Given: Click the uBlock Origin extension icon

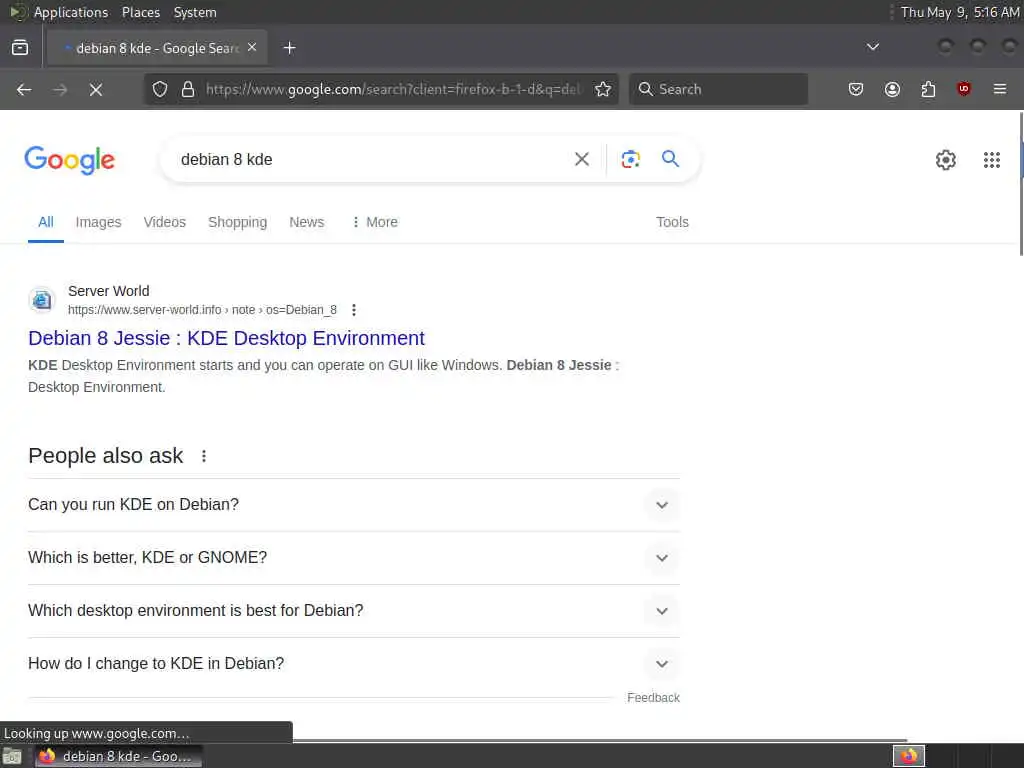Looking at the screenshot, I should pyautogui.click(x=964, y=89).
